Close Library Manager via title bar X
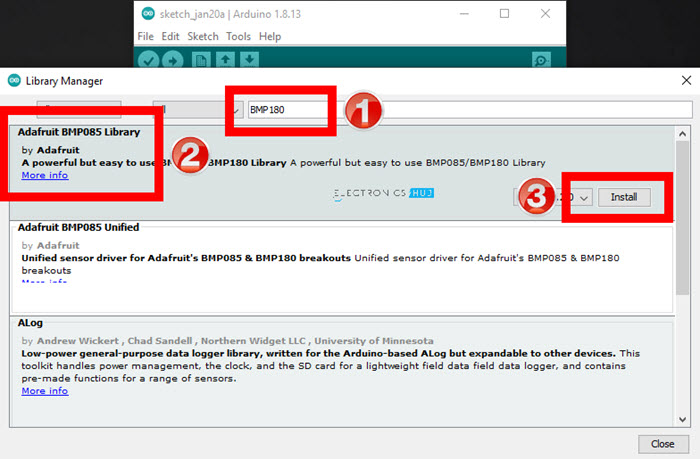700x459 pixels. (x=687, y=80)
